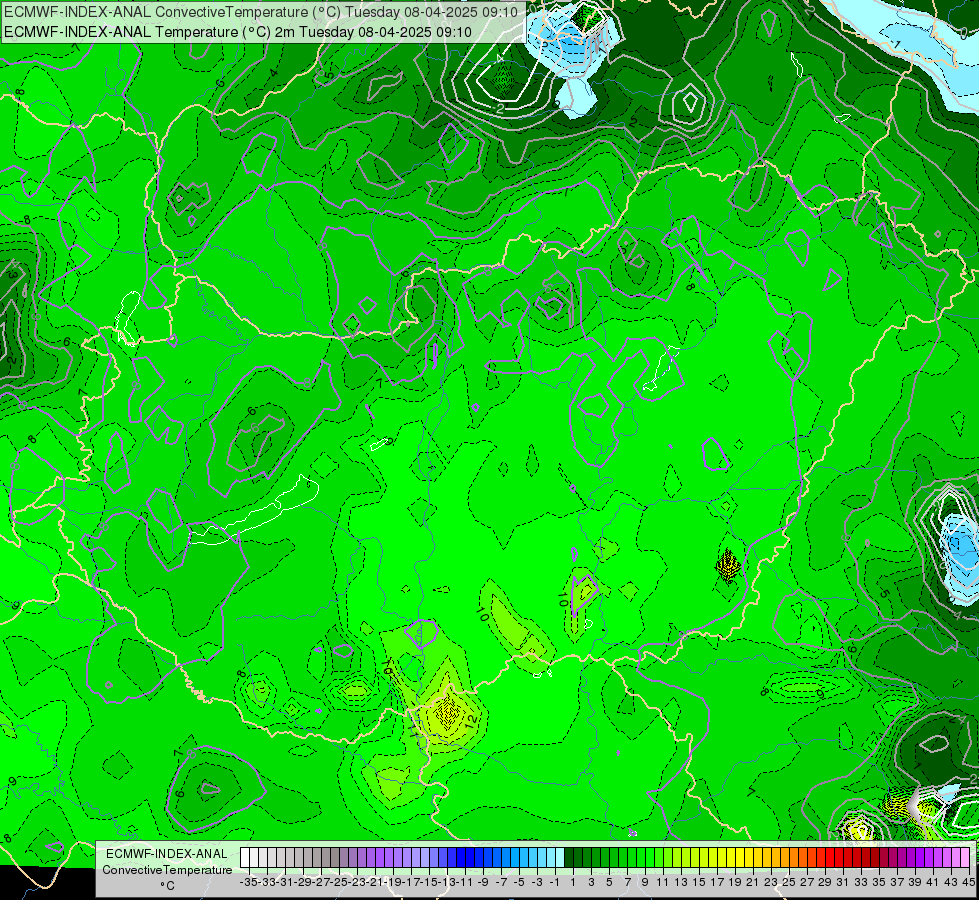Click the '45' value on legend scale

(x=968, y=882)
